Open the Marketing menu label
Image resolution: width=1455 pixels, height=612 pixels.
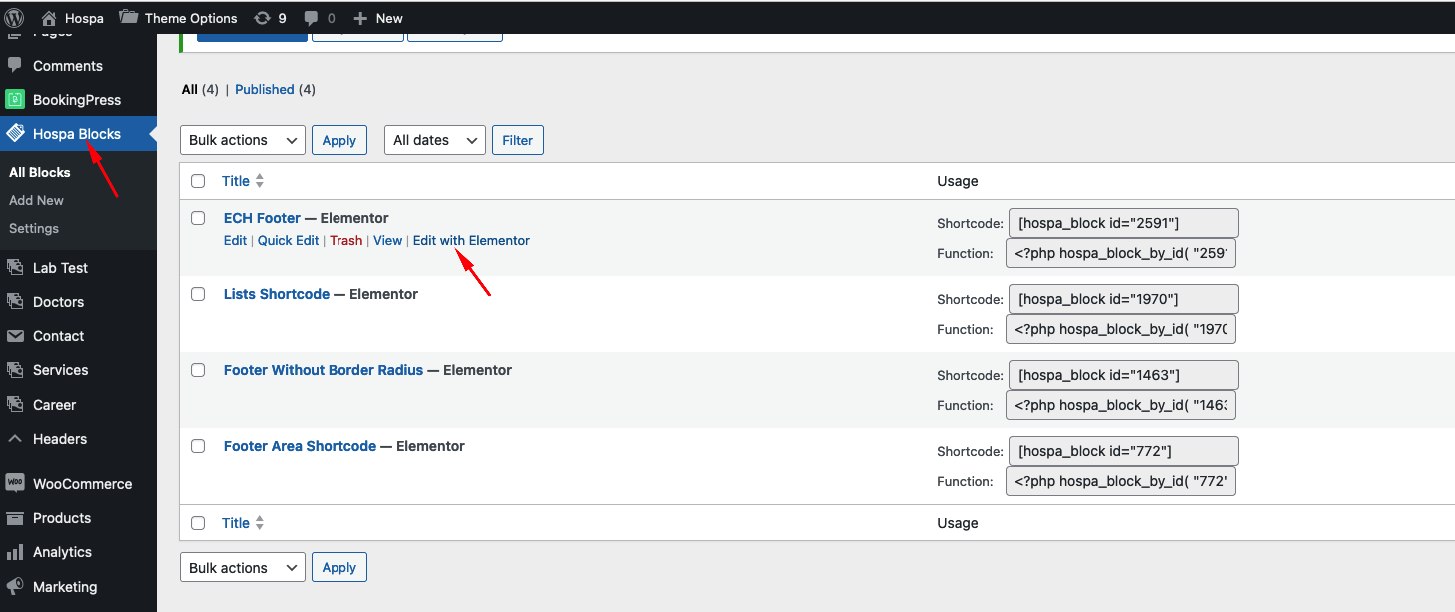click(65, 587)
